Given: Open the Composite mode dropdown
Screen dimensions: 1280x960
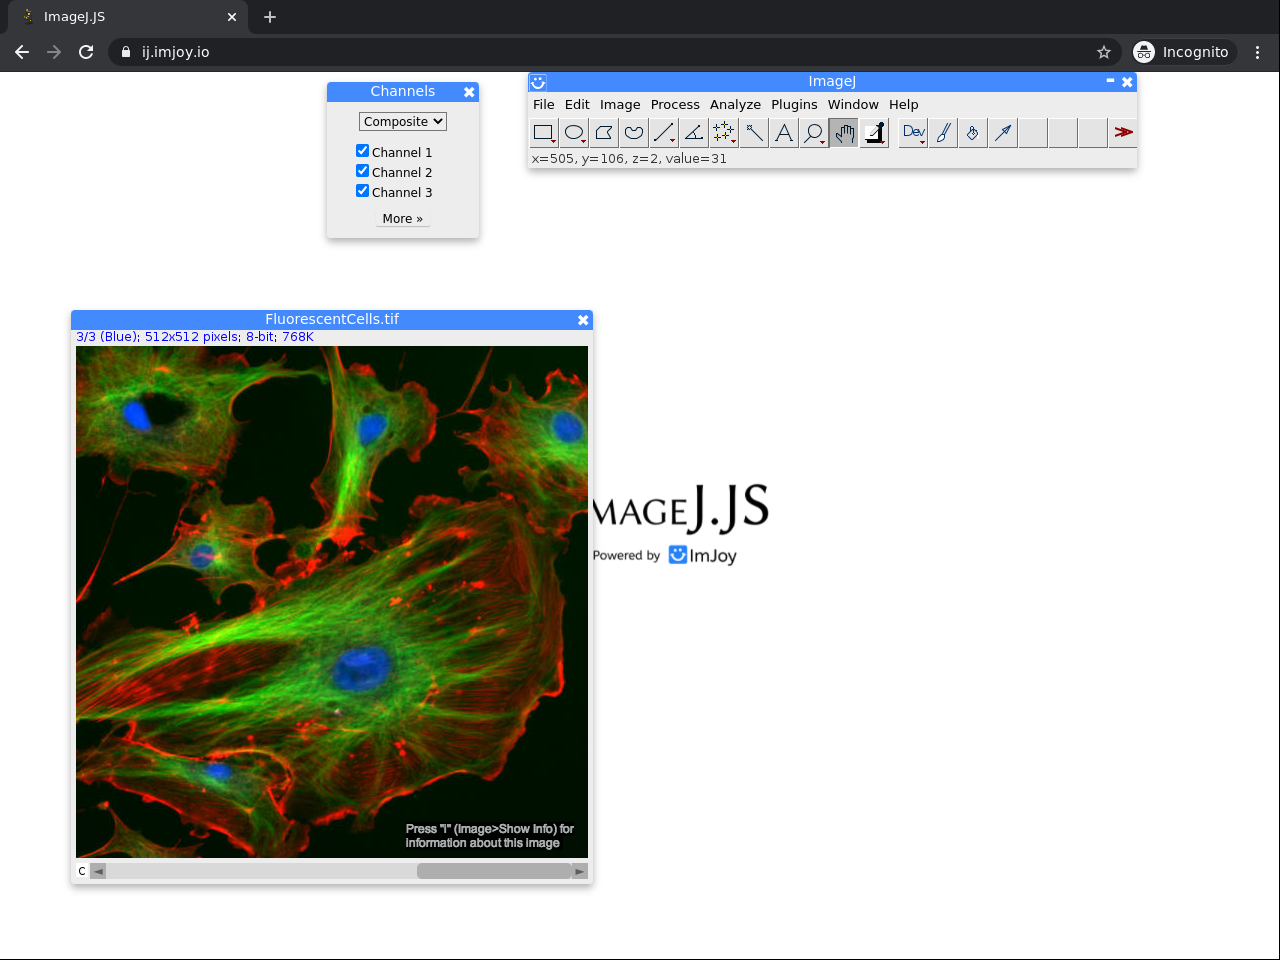Looking at the screenshot, I should (402, 121).
